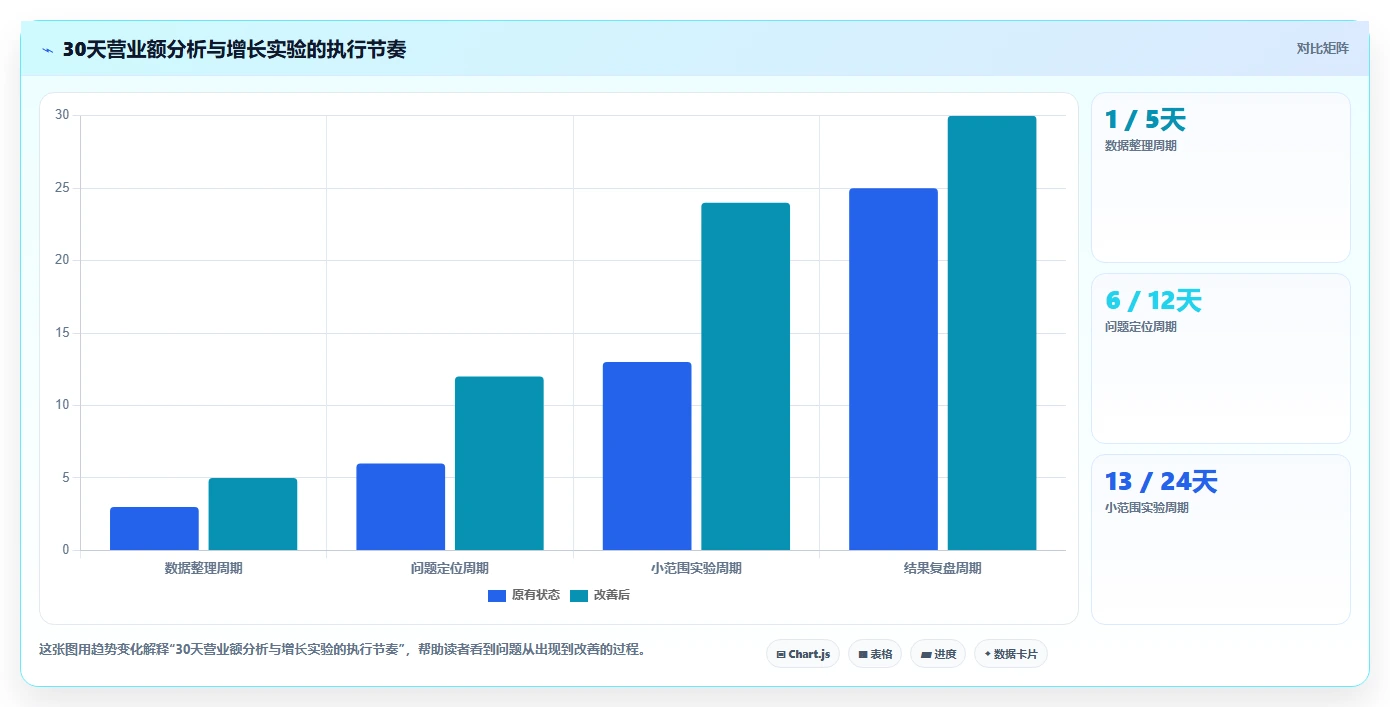Click the y-axis value 15

coord(62,333)
